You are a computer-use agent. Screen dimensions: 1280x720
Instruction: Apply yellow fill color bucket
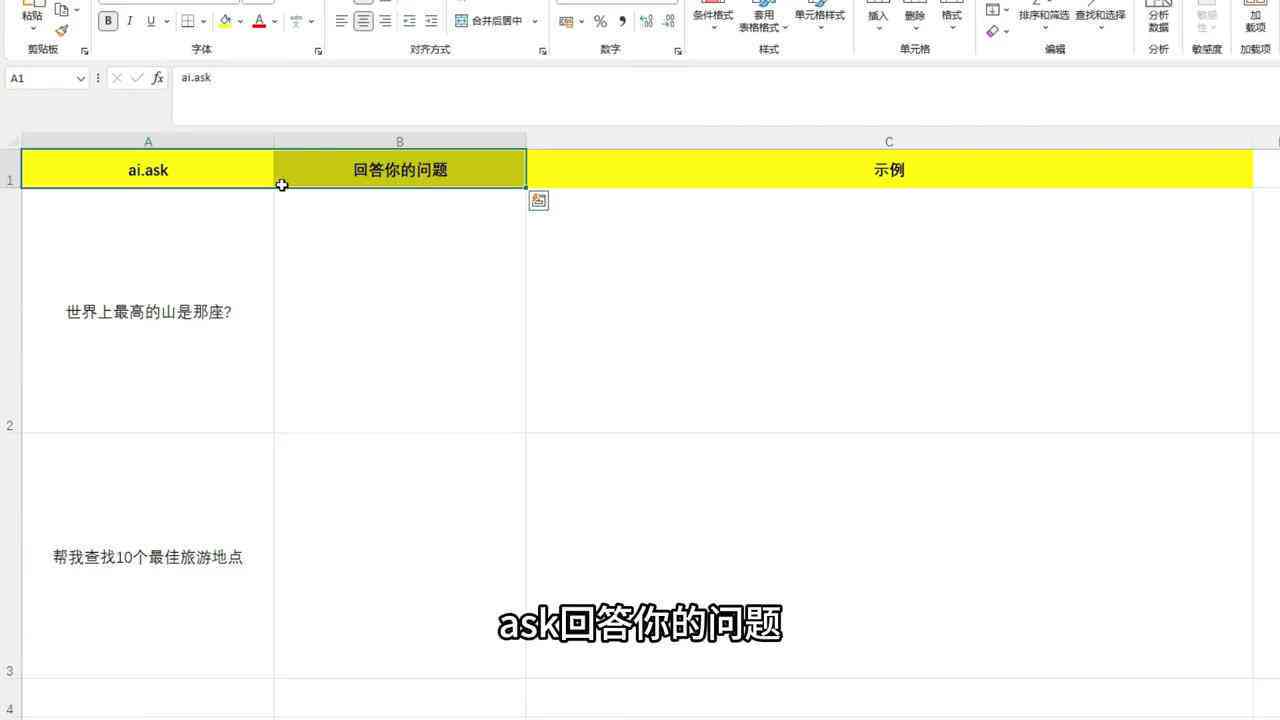coord(225,21)
